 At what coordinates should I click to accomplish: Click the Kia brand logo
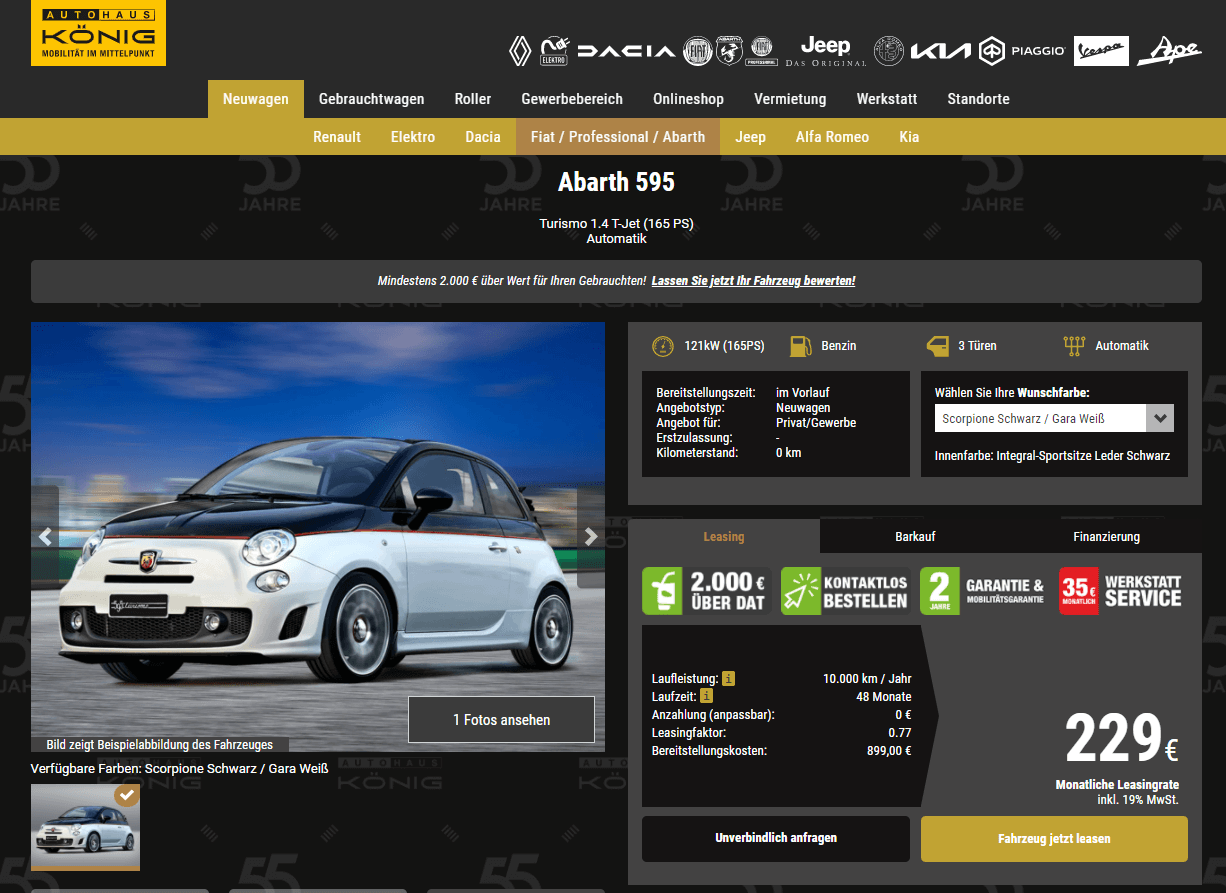(x=940, y=51)
